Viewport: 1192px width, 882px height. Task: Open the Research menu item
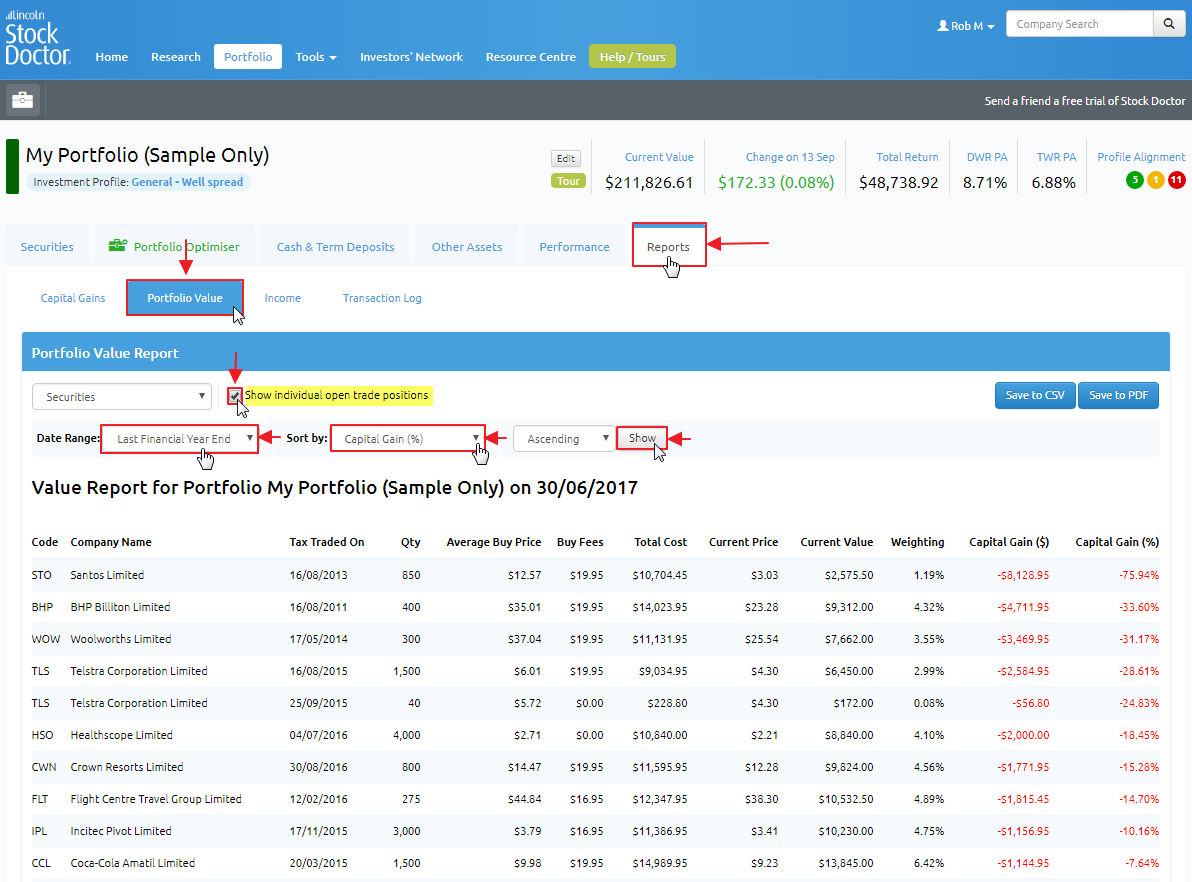click(x=176, y=57)
